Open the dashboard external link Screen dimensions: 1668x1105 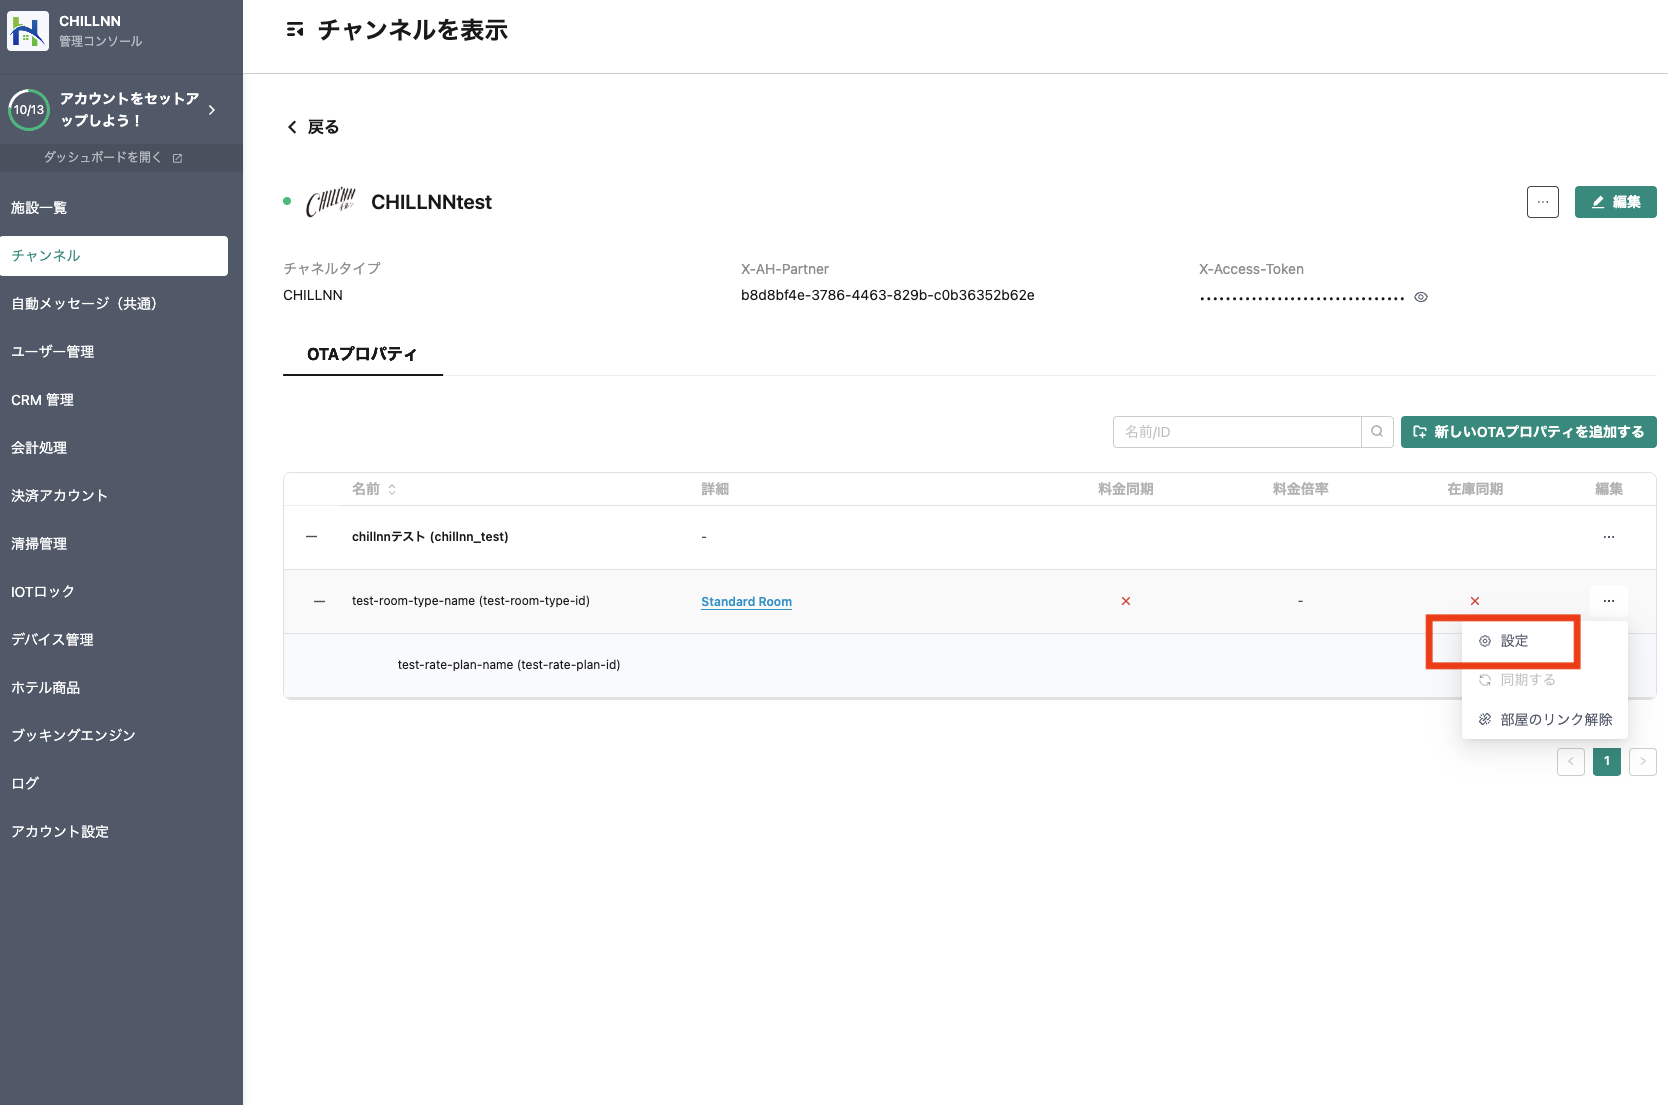113,157
